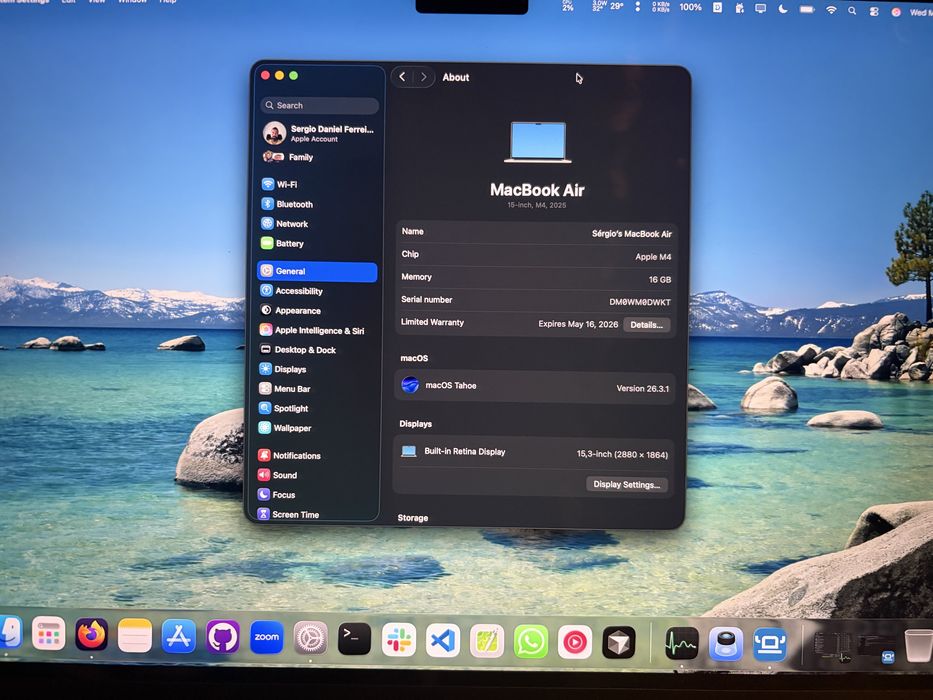Open Launchpad apps grid in Dock
Image resolution: width=933 pixels, height=700 pixels.
click(x=48, y=634)
